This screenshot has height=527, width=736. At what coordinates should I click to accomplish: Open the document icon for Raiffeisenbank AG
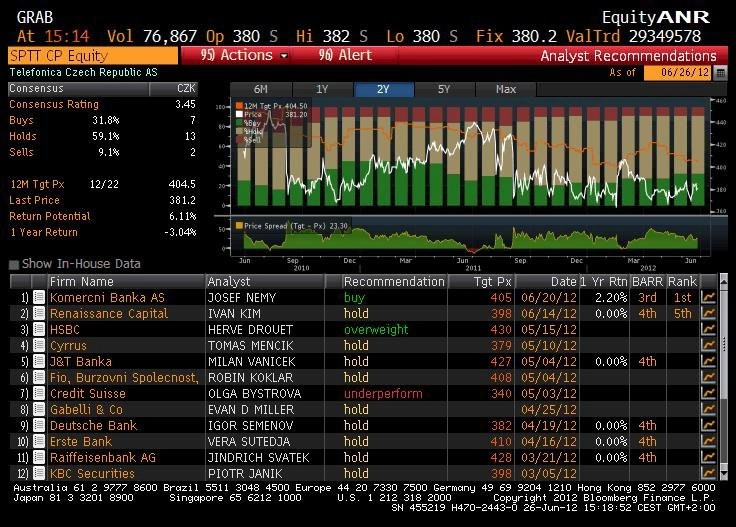(x=39, y=457)
